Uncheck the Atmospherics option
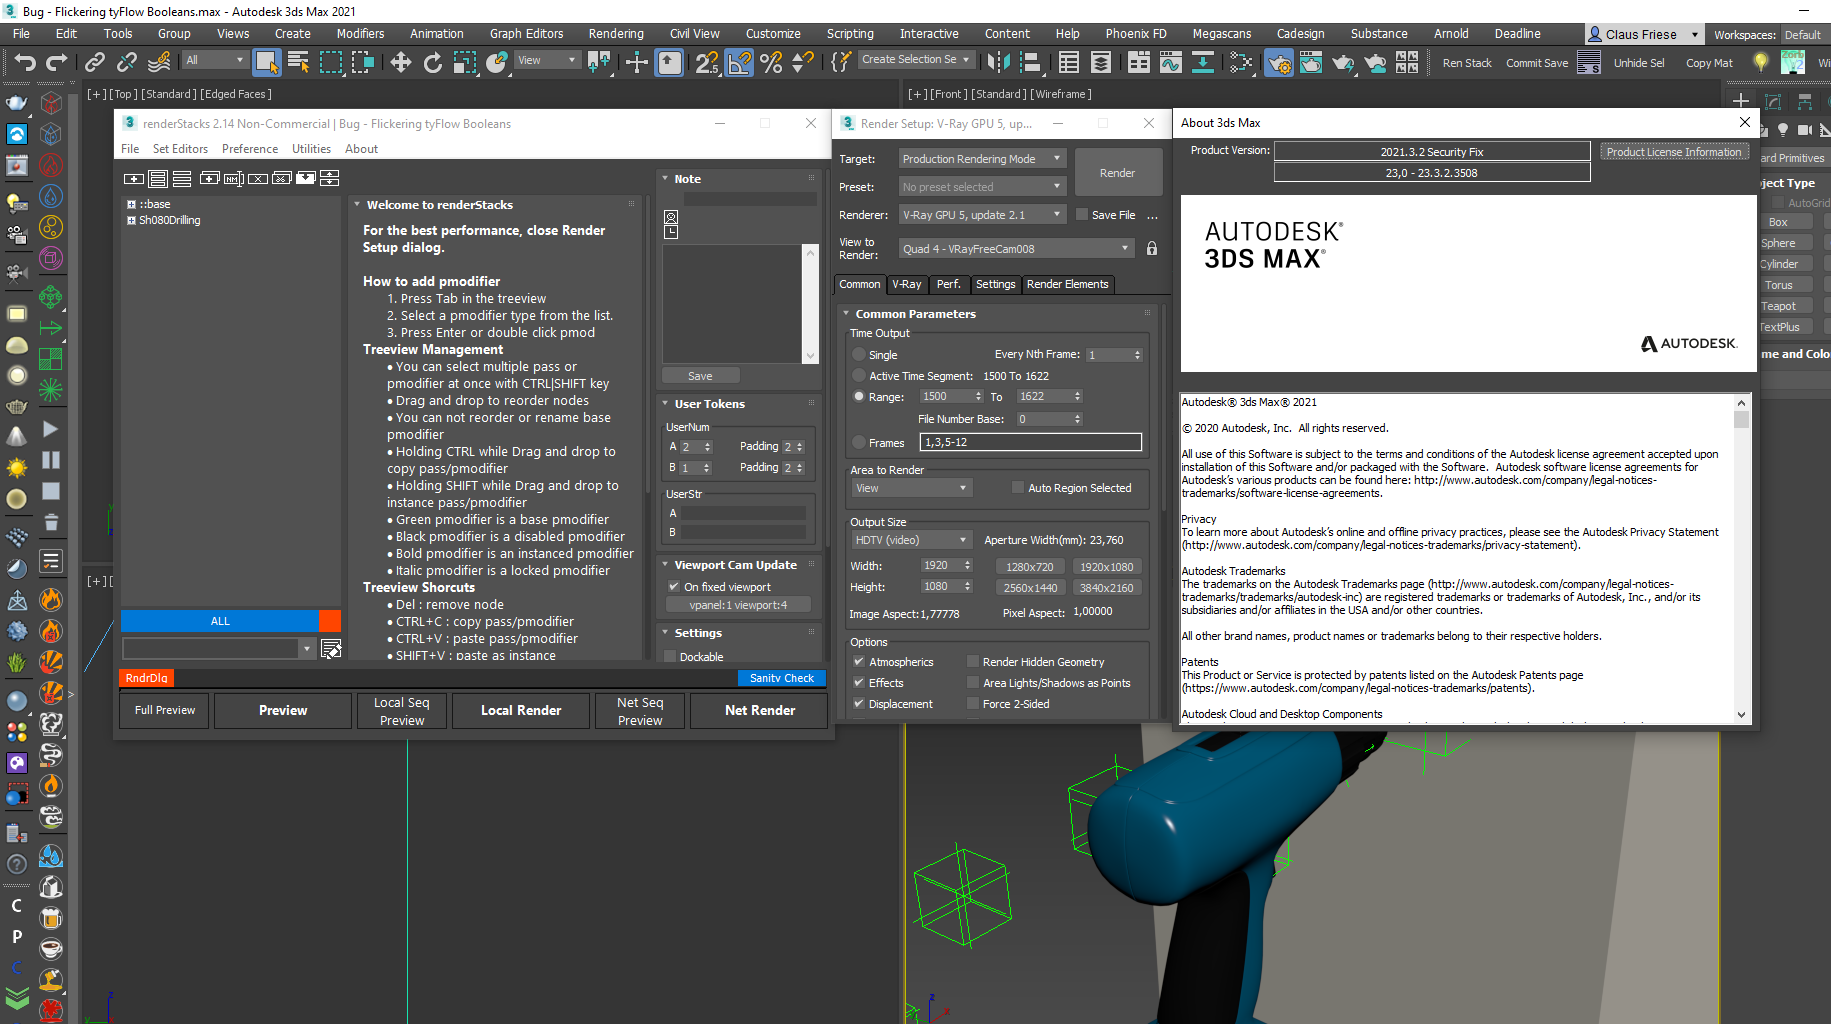This screenshot has height=1024, width=1831. click(x=858, y=661)
